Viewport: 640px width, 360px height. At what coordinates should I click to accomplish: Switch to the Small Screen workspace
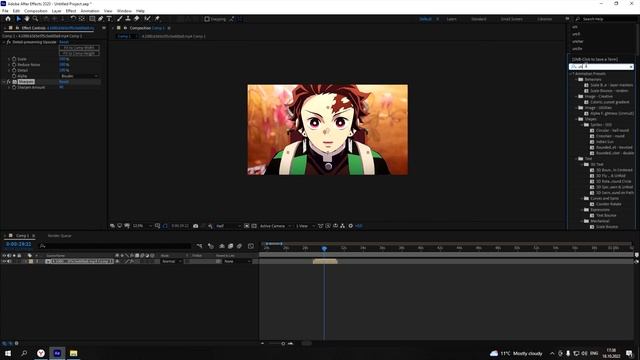(x=511, y=19)
